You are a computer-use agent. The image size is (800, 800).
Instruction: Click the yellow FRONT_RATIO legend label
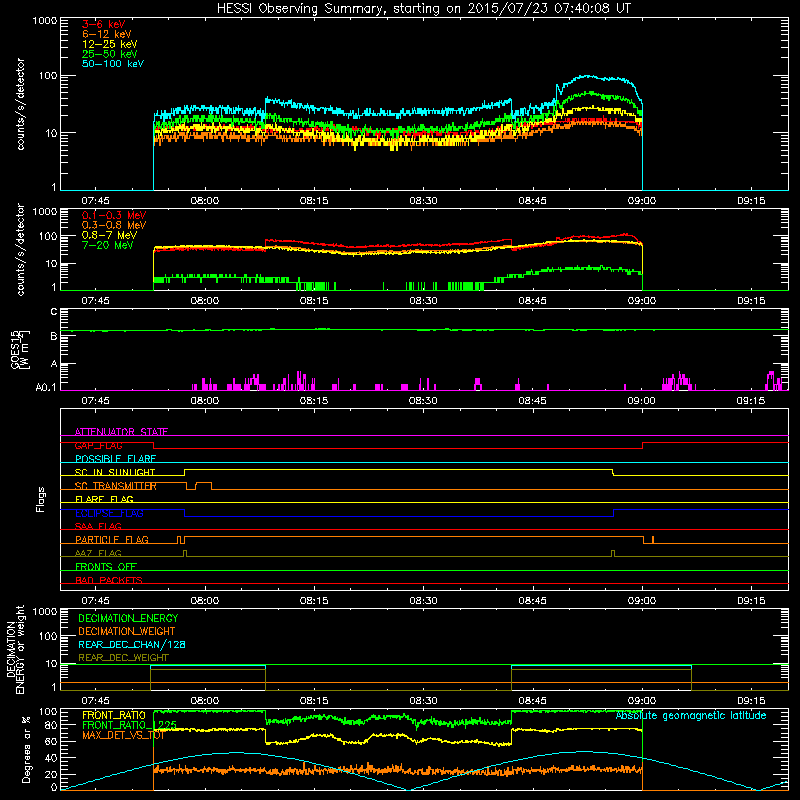[x=114, y=715]
